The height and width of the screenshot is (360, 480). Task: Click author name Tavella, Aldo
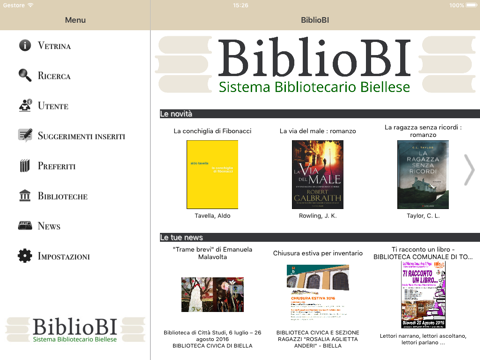pyautogui.click(x=212, y=216)
